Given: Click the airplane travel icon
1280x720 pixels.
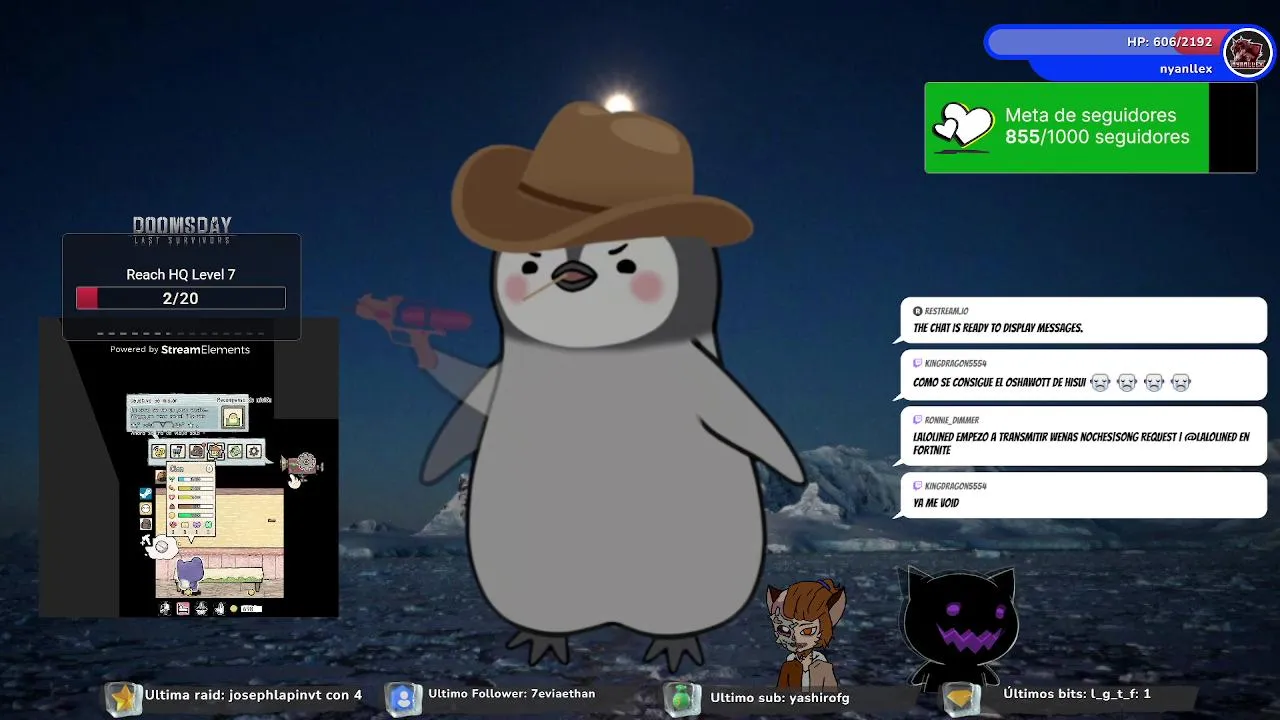Looking at the screenshot, I should [x=145, y=541].
